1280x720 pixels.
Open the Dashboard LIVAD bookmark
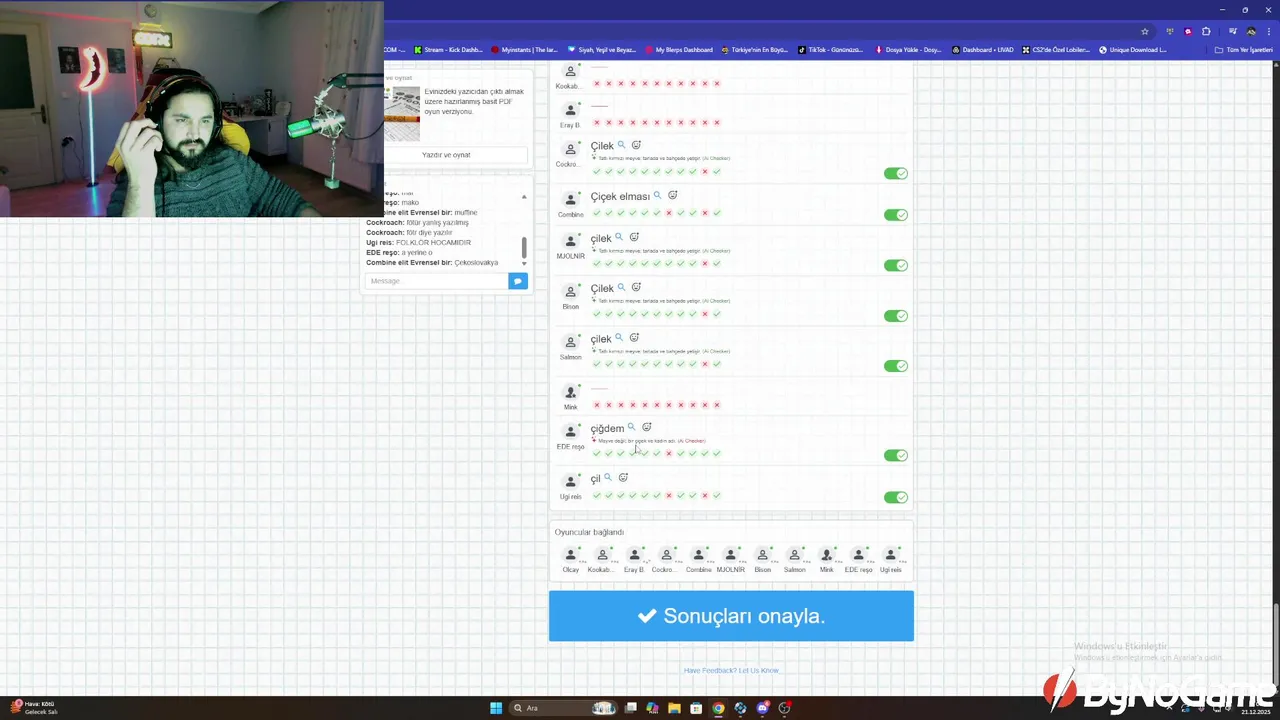[983, 49]
